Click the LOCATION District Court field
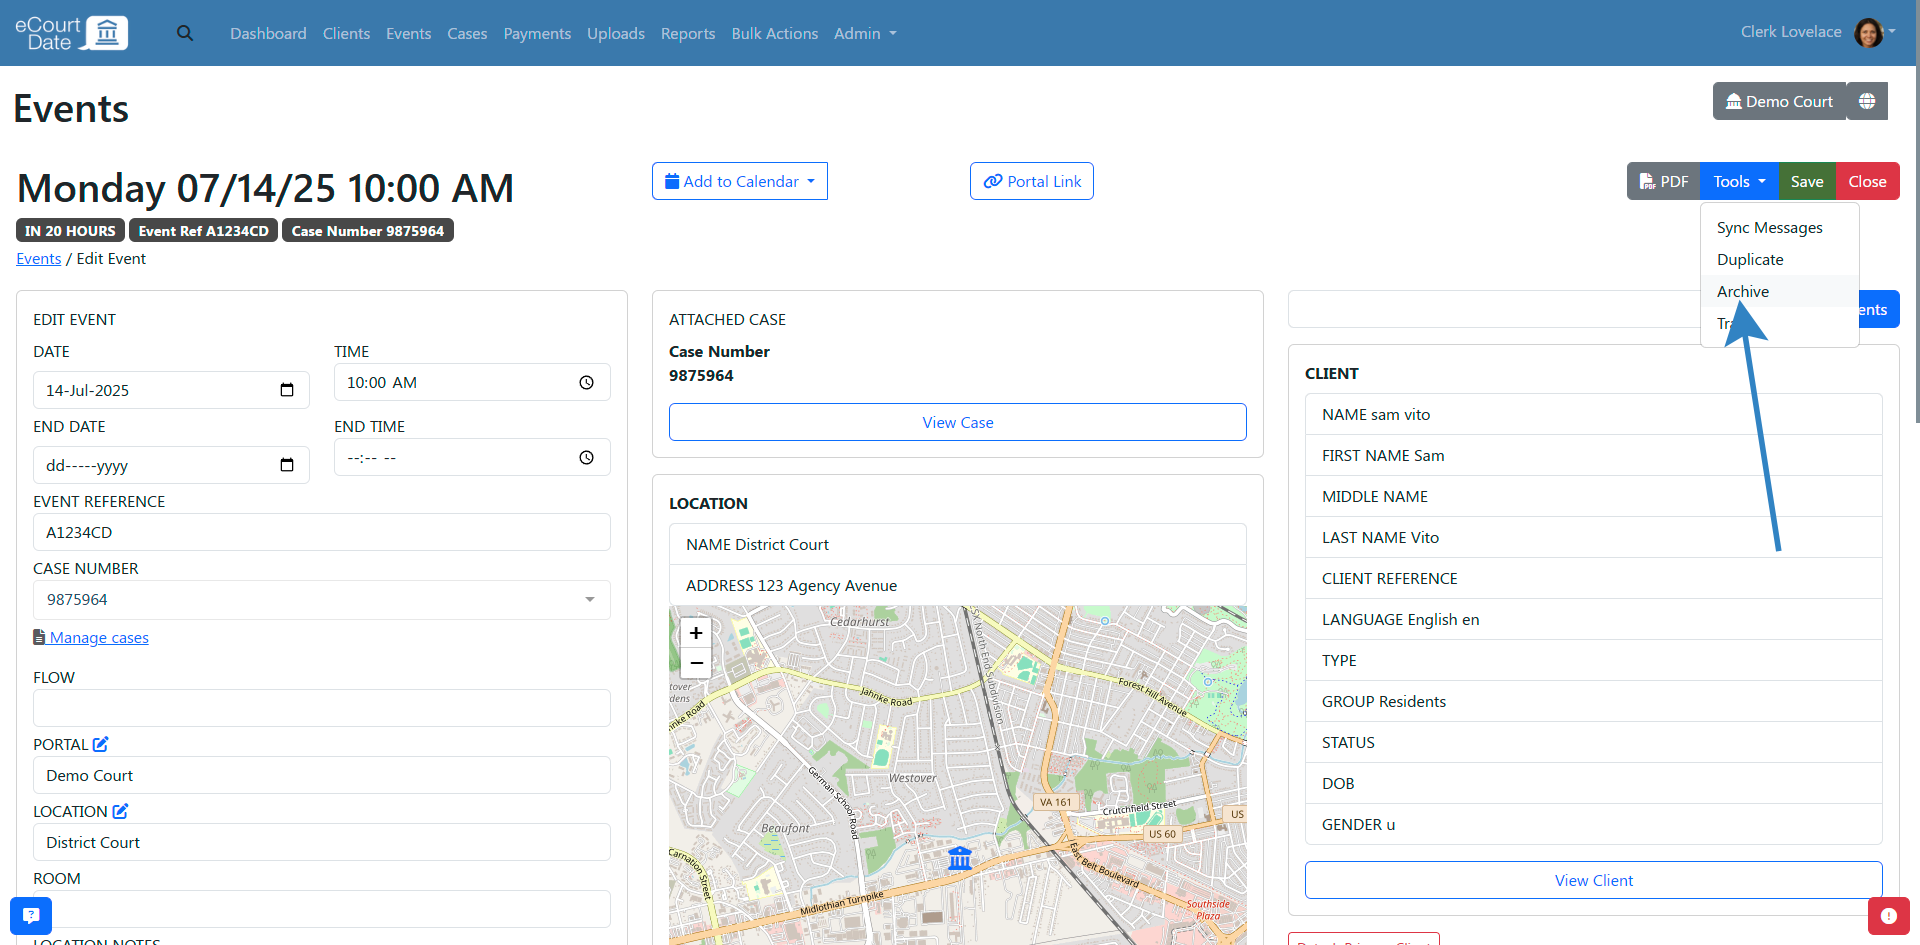 pyautogui.click(x=322, y=842)
